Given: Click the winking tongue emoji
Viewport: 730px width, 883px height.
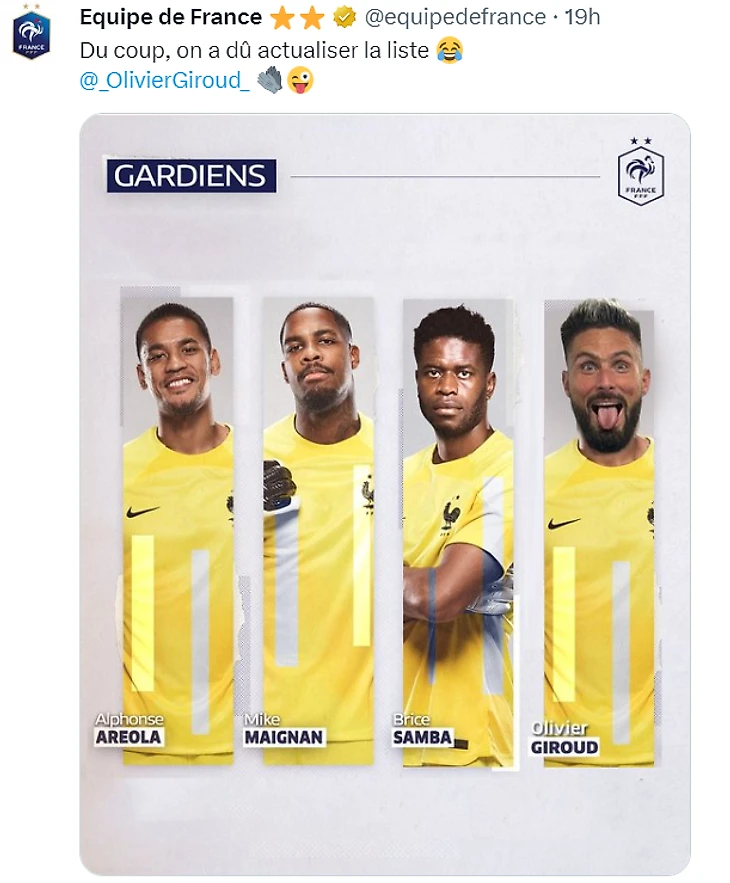Looking at the screenshot, I should [x=300, y=80].
